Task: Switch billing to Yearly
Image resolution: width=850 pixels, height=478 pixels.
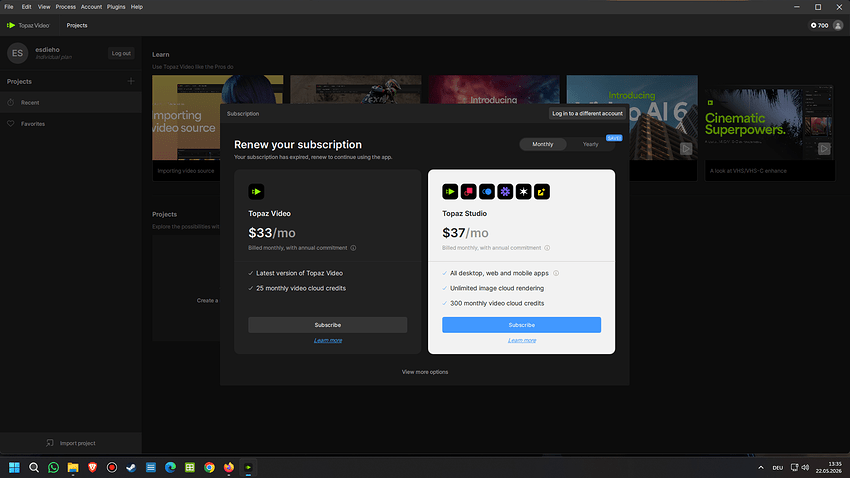Action: [x=590, y=144]
